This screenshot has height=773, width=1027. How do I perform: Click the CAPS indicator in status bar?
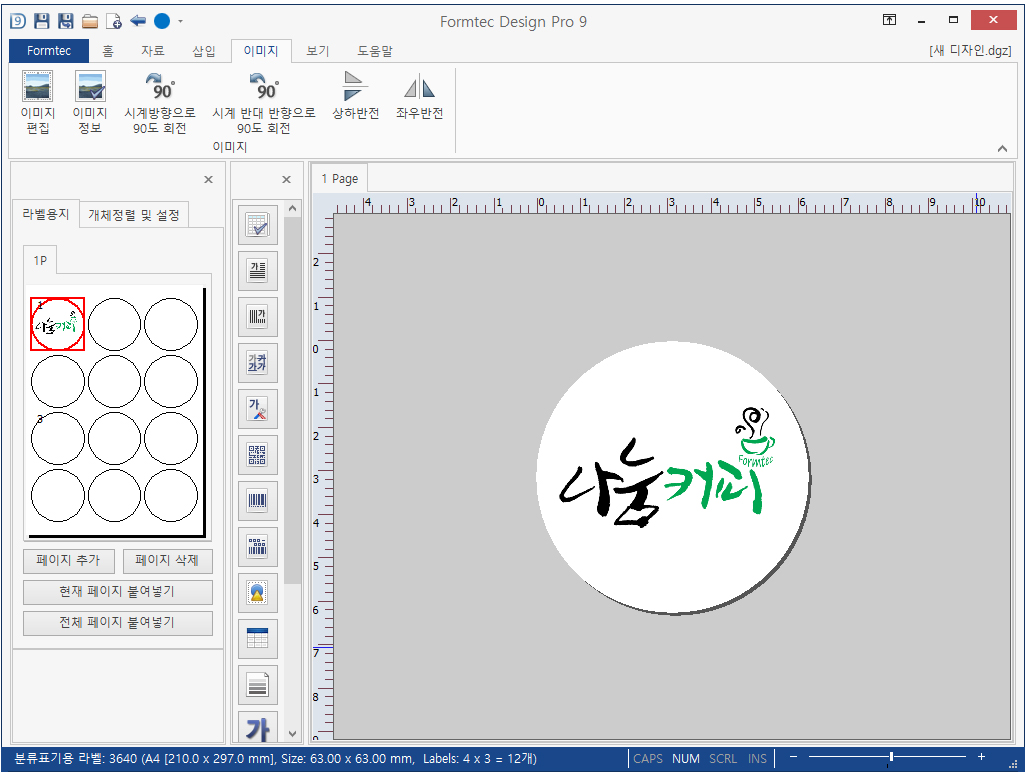(648, 759)
